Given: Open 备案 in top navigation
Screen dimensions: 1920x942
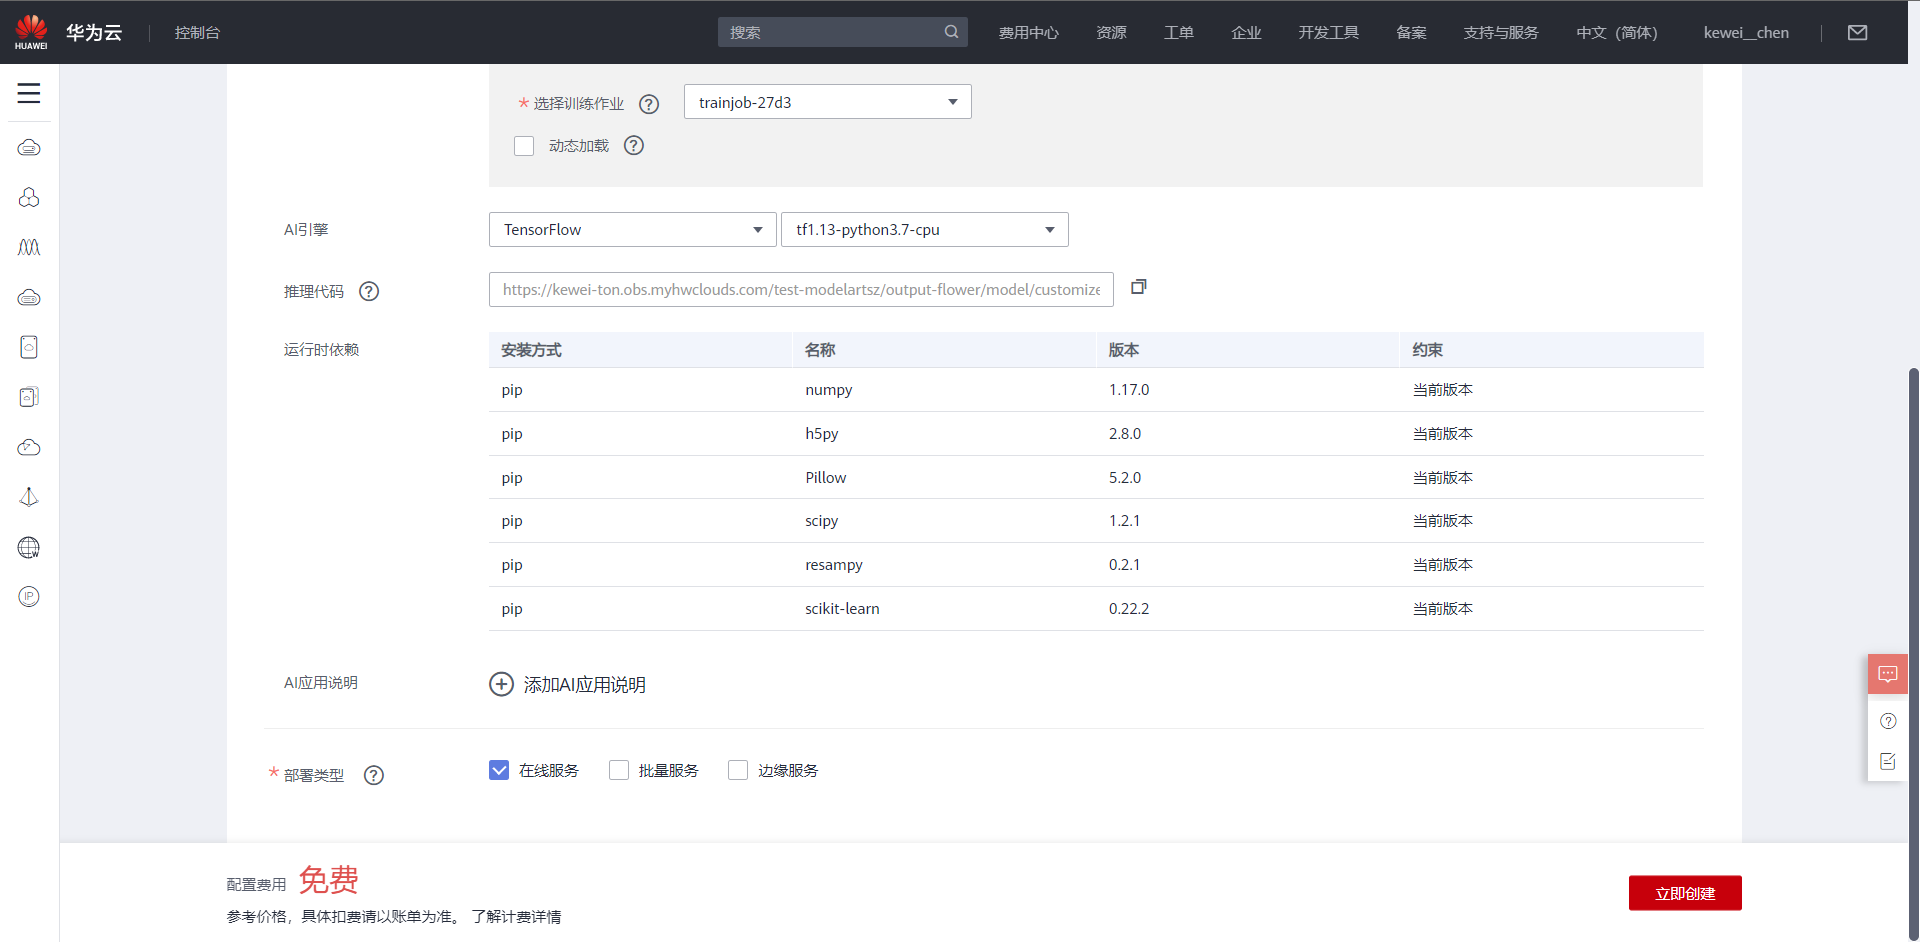Looking at the screenshot, I should pyautogui.click(x=1412, y=32).
